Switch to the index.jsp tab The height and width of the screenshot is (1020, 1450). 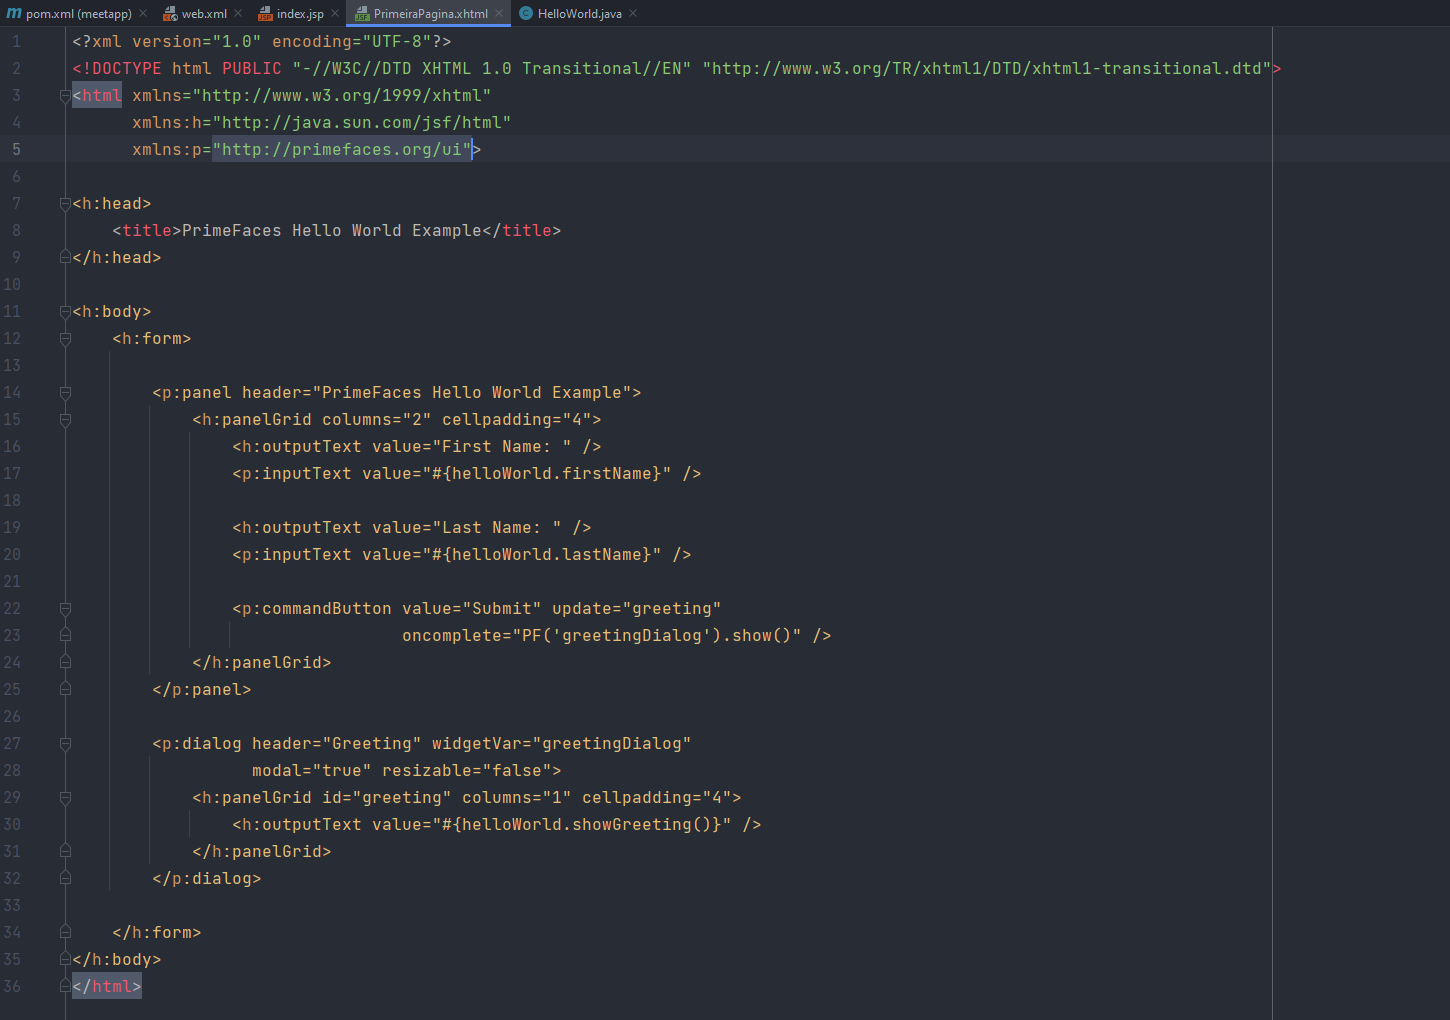pos(300,14)
